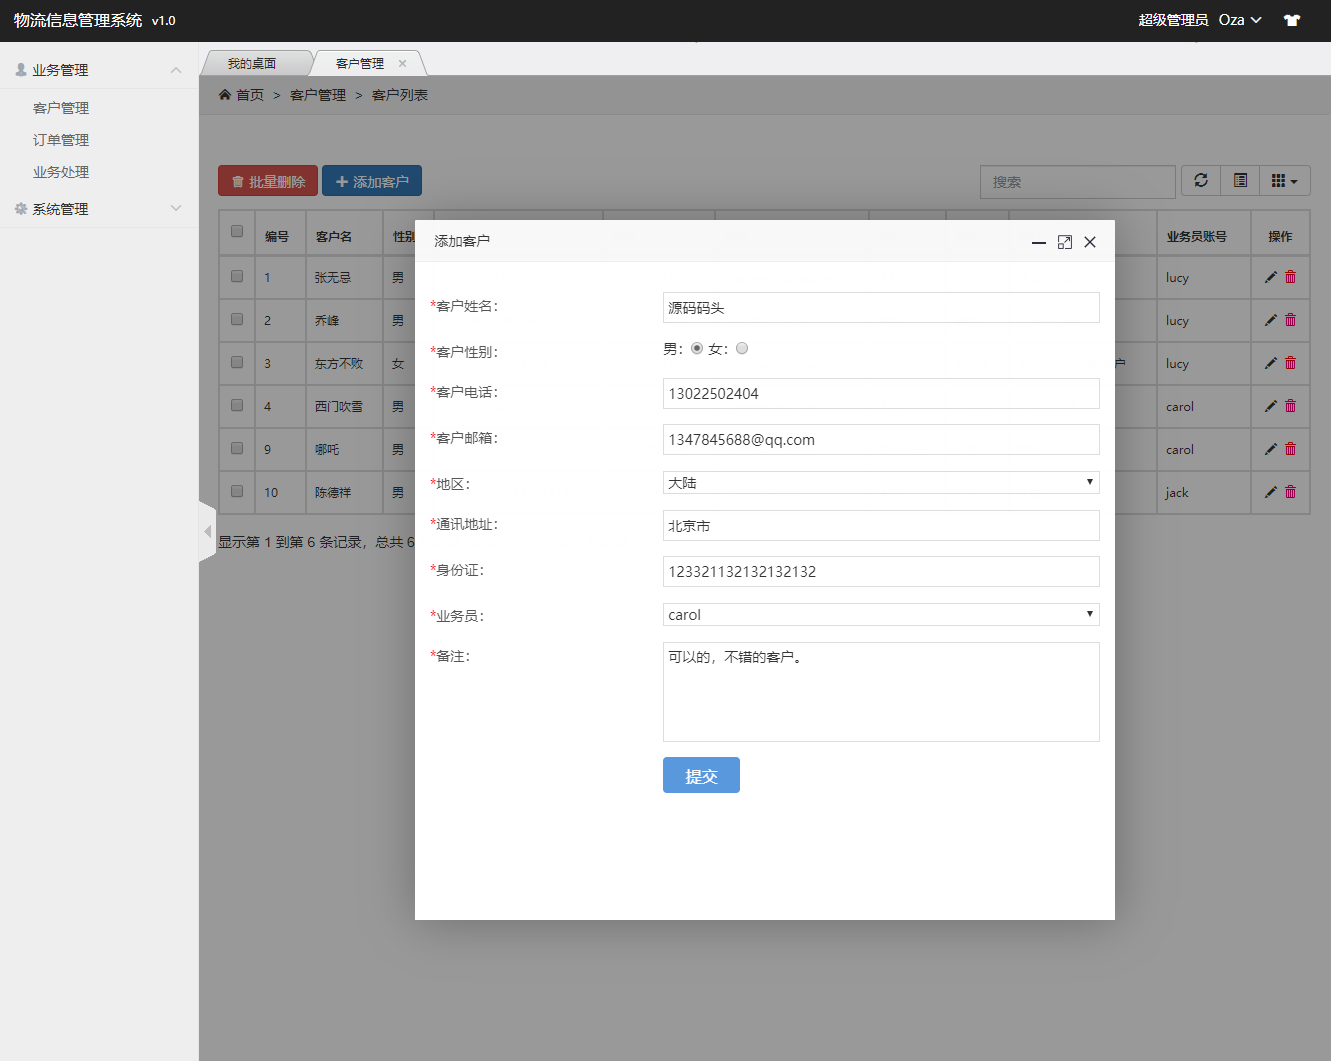Click the delete trash icon for 陈德祥
Image resolution: width=1331 pixels, height=1061 pixels.
point(1290,492)
